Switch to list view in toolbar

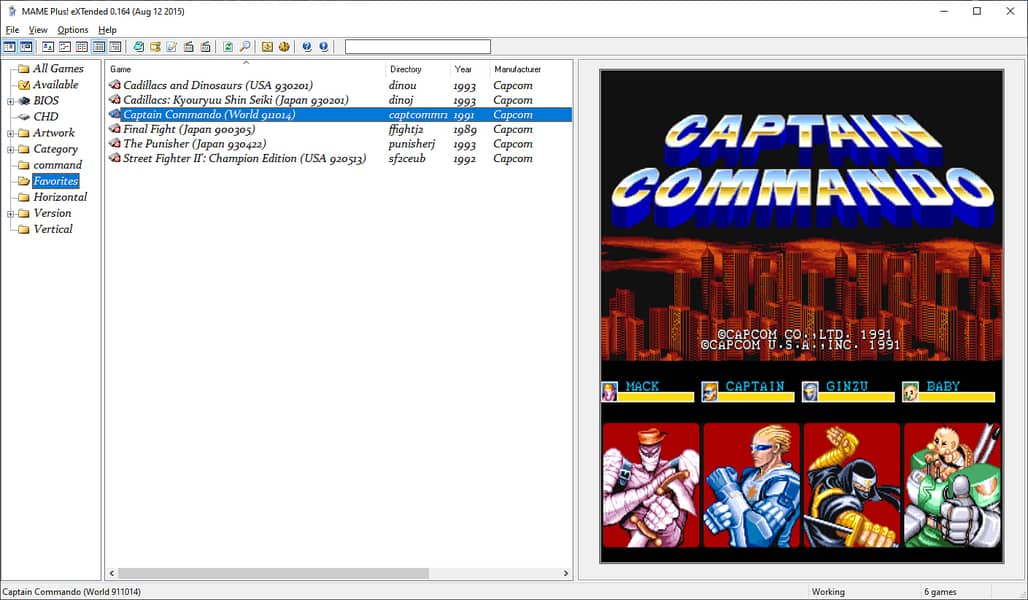coord(82,47)
